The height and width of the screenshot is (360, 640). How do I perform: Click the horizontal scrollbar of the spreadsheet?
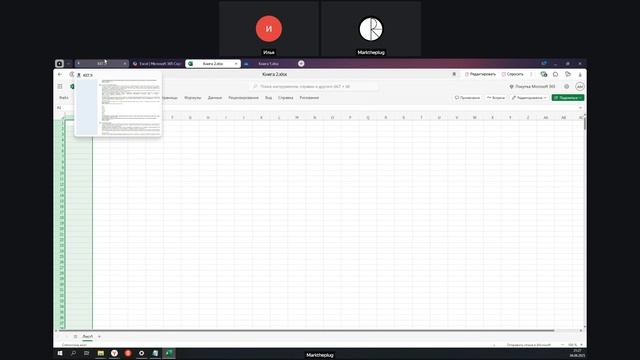click(x=306, y=330)
